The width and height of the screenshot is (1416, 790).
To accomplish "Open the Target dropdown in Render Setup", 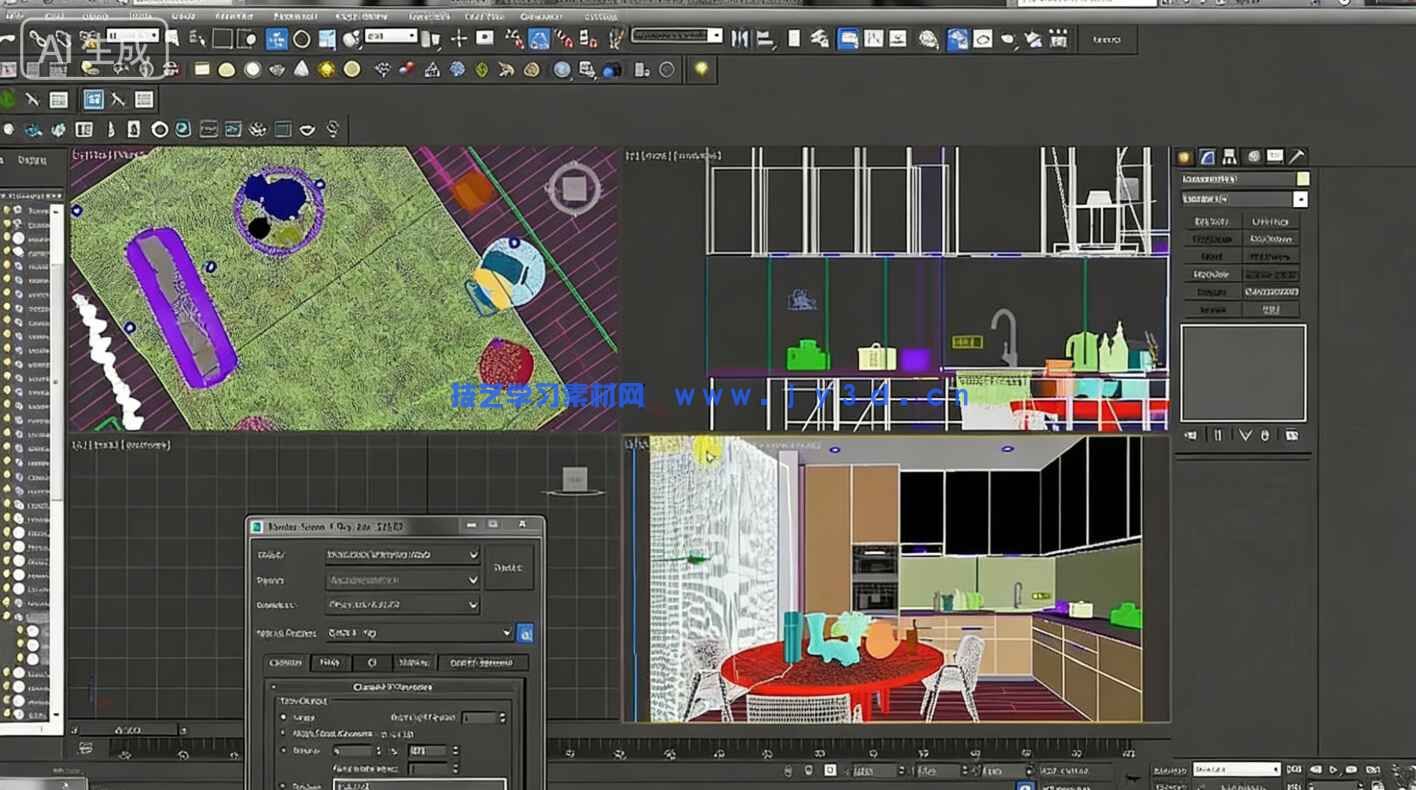I will [400, 555].
